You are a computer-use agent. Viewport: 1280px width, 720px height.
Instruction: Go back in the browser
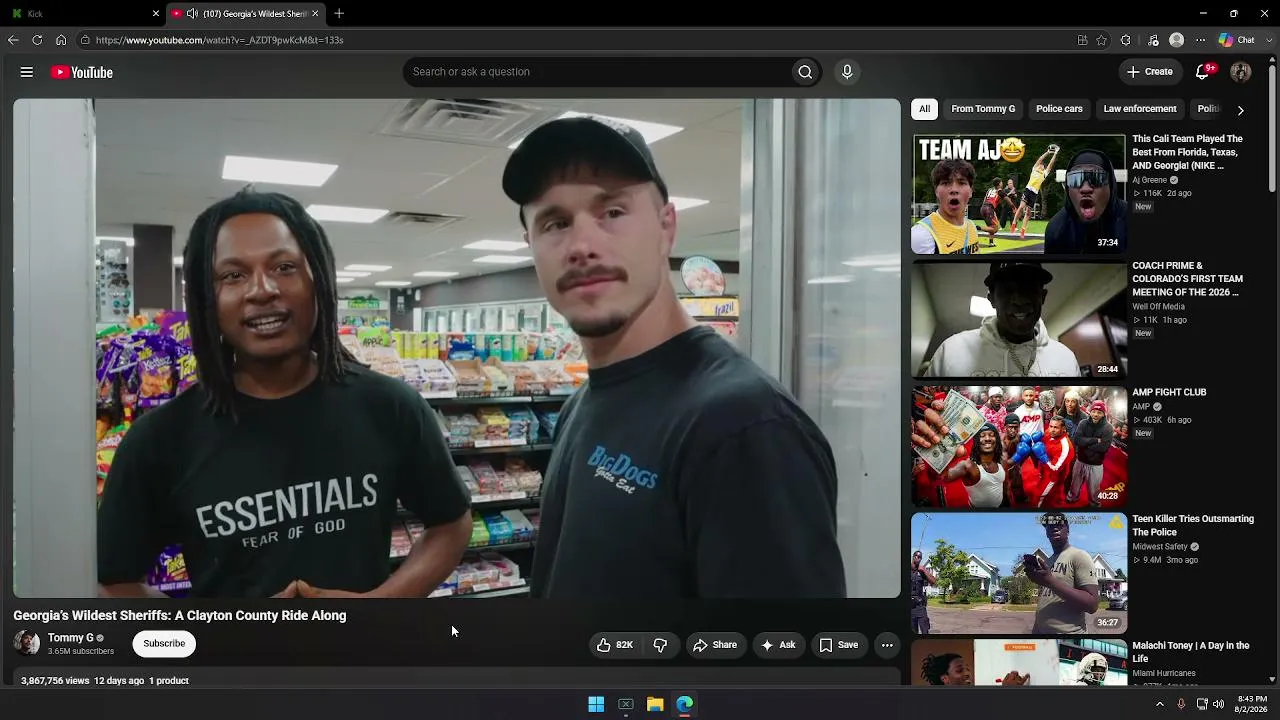click(13, 40)
